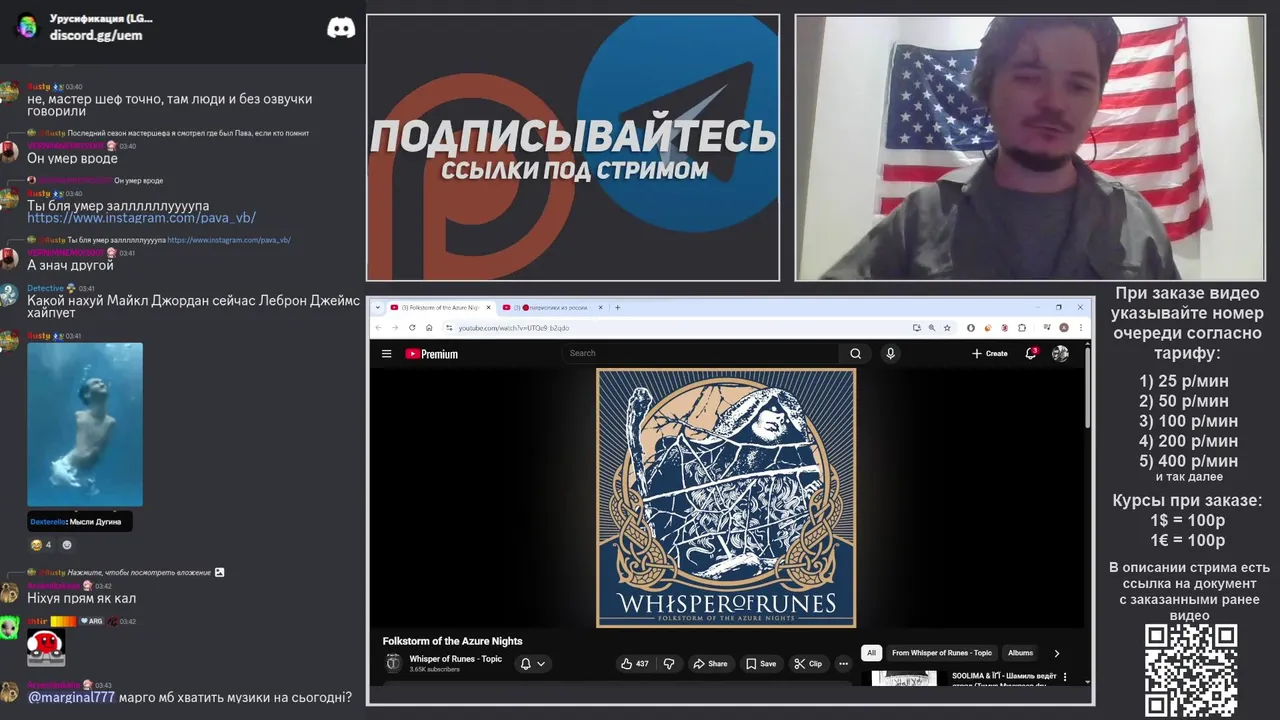Click the browser home icon

click(x=429, y=327)
